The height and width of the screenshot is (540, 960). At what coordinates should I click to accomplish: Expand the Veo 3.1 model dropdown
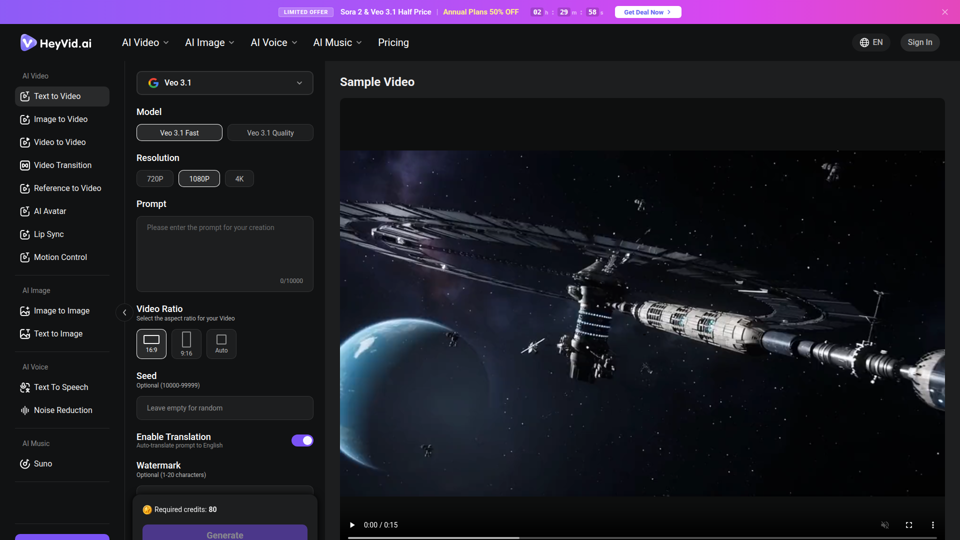pyautogui.click(x=225, y=83)
